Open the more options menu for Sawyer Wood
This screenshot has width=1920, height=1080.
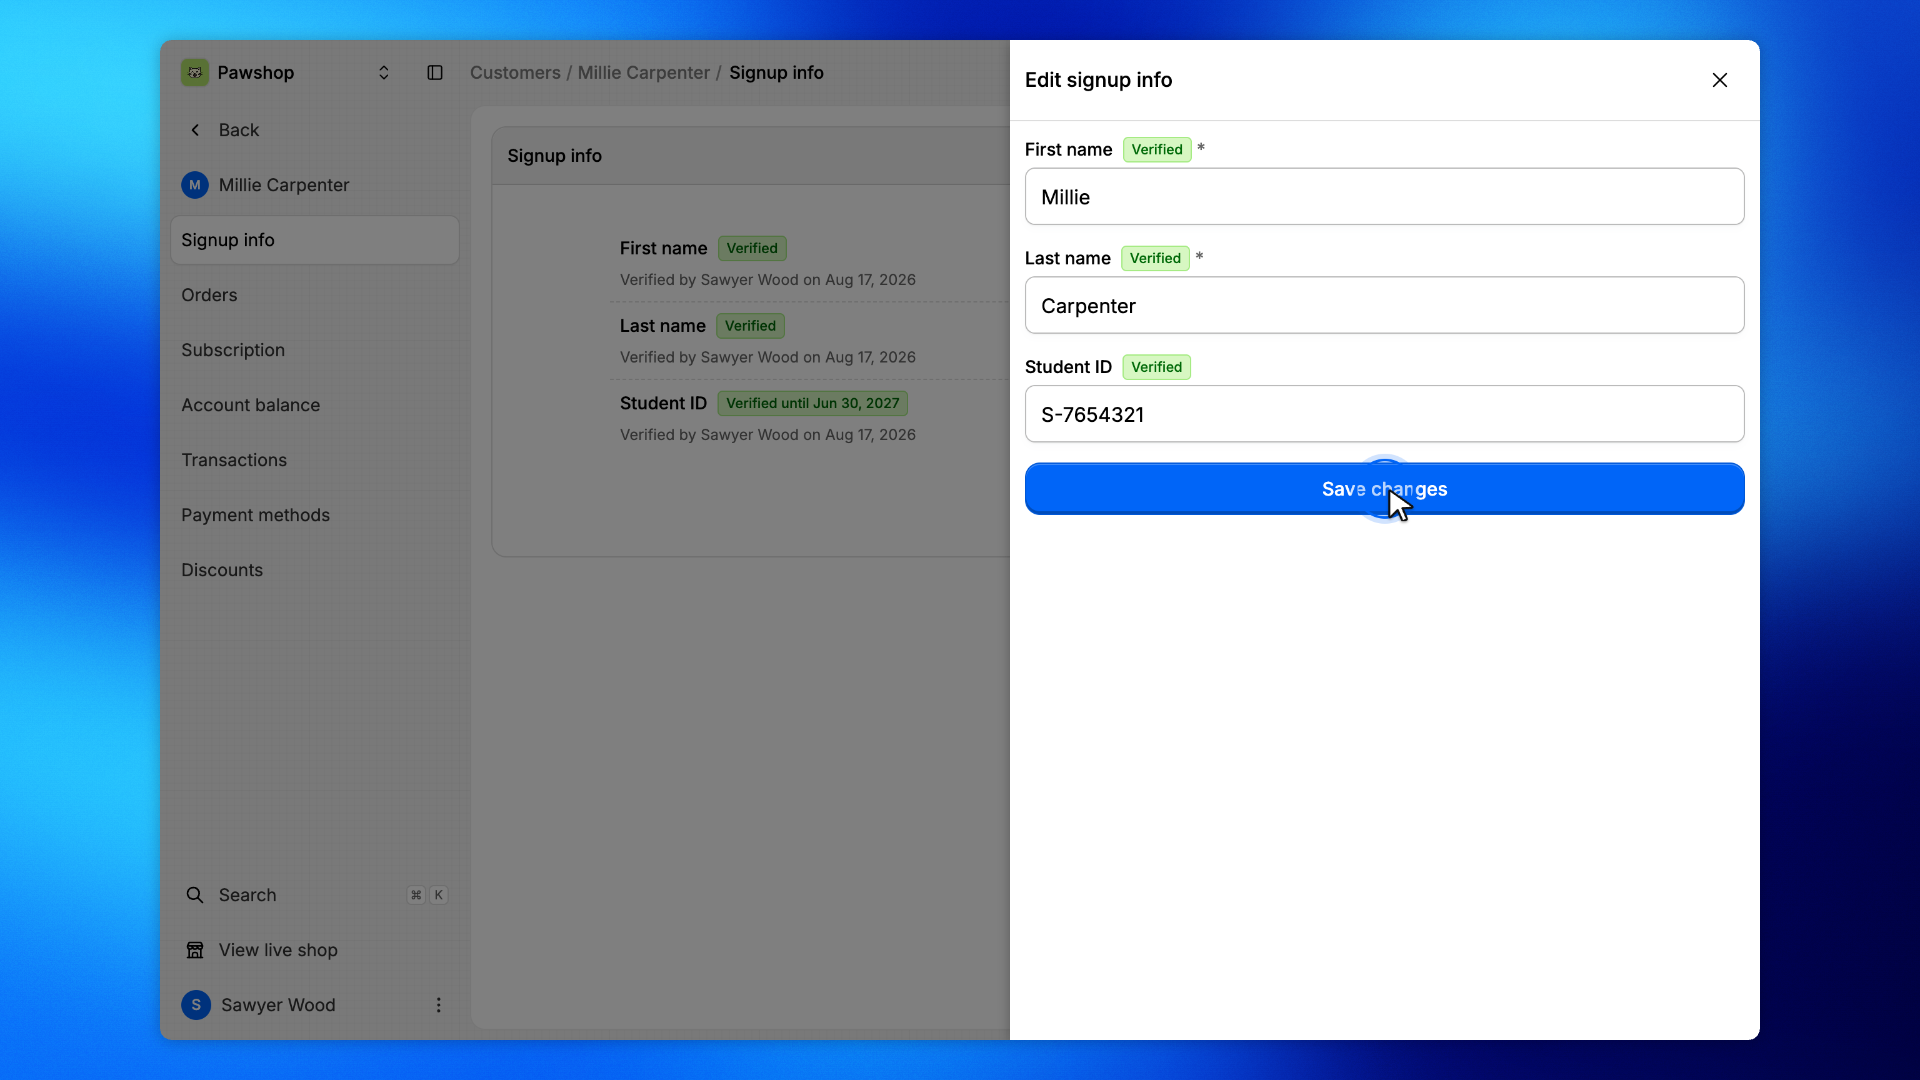pyautogui.click(x=438, y=1005)
